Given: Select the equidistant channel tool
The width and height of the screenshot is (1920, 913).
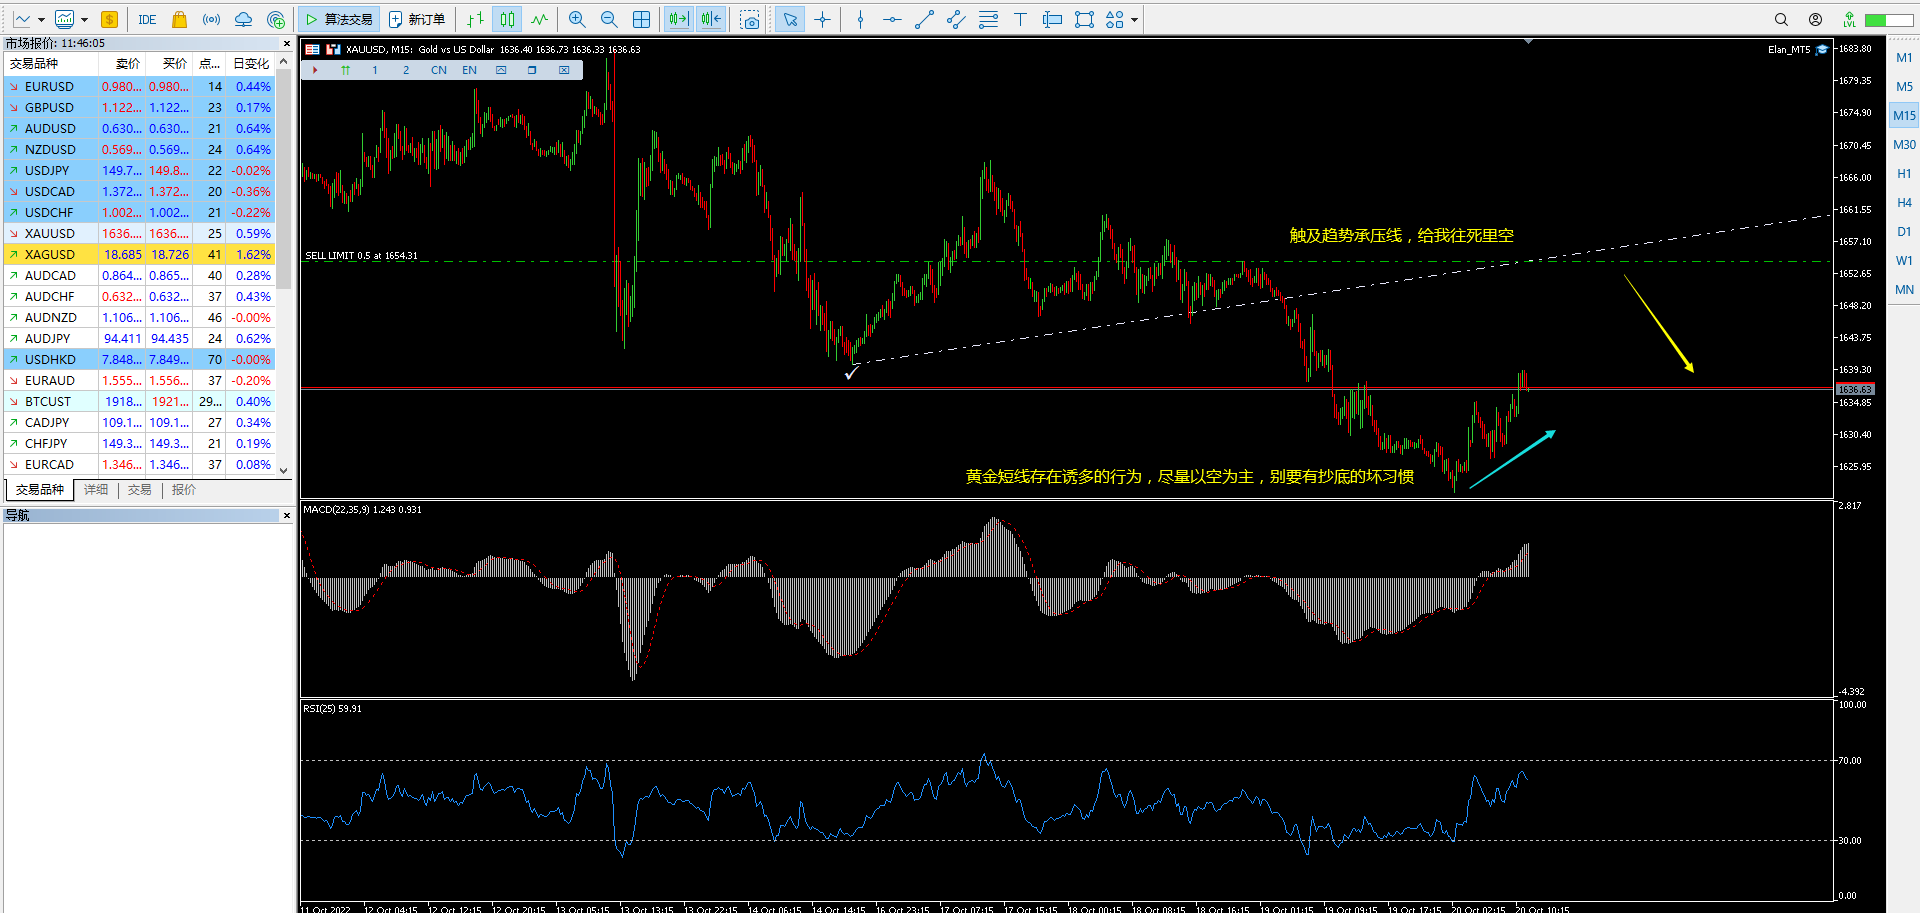Looking at the screenshot, I should (x=956, y=19).
